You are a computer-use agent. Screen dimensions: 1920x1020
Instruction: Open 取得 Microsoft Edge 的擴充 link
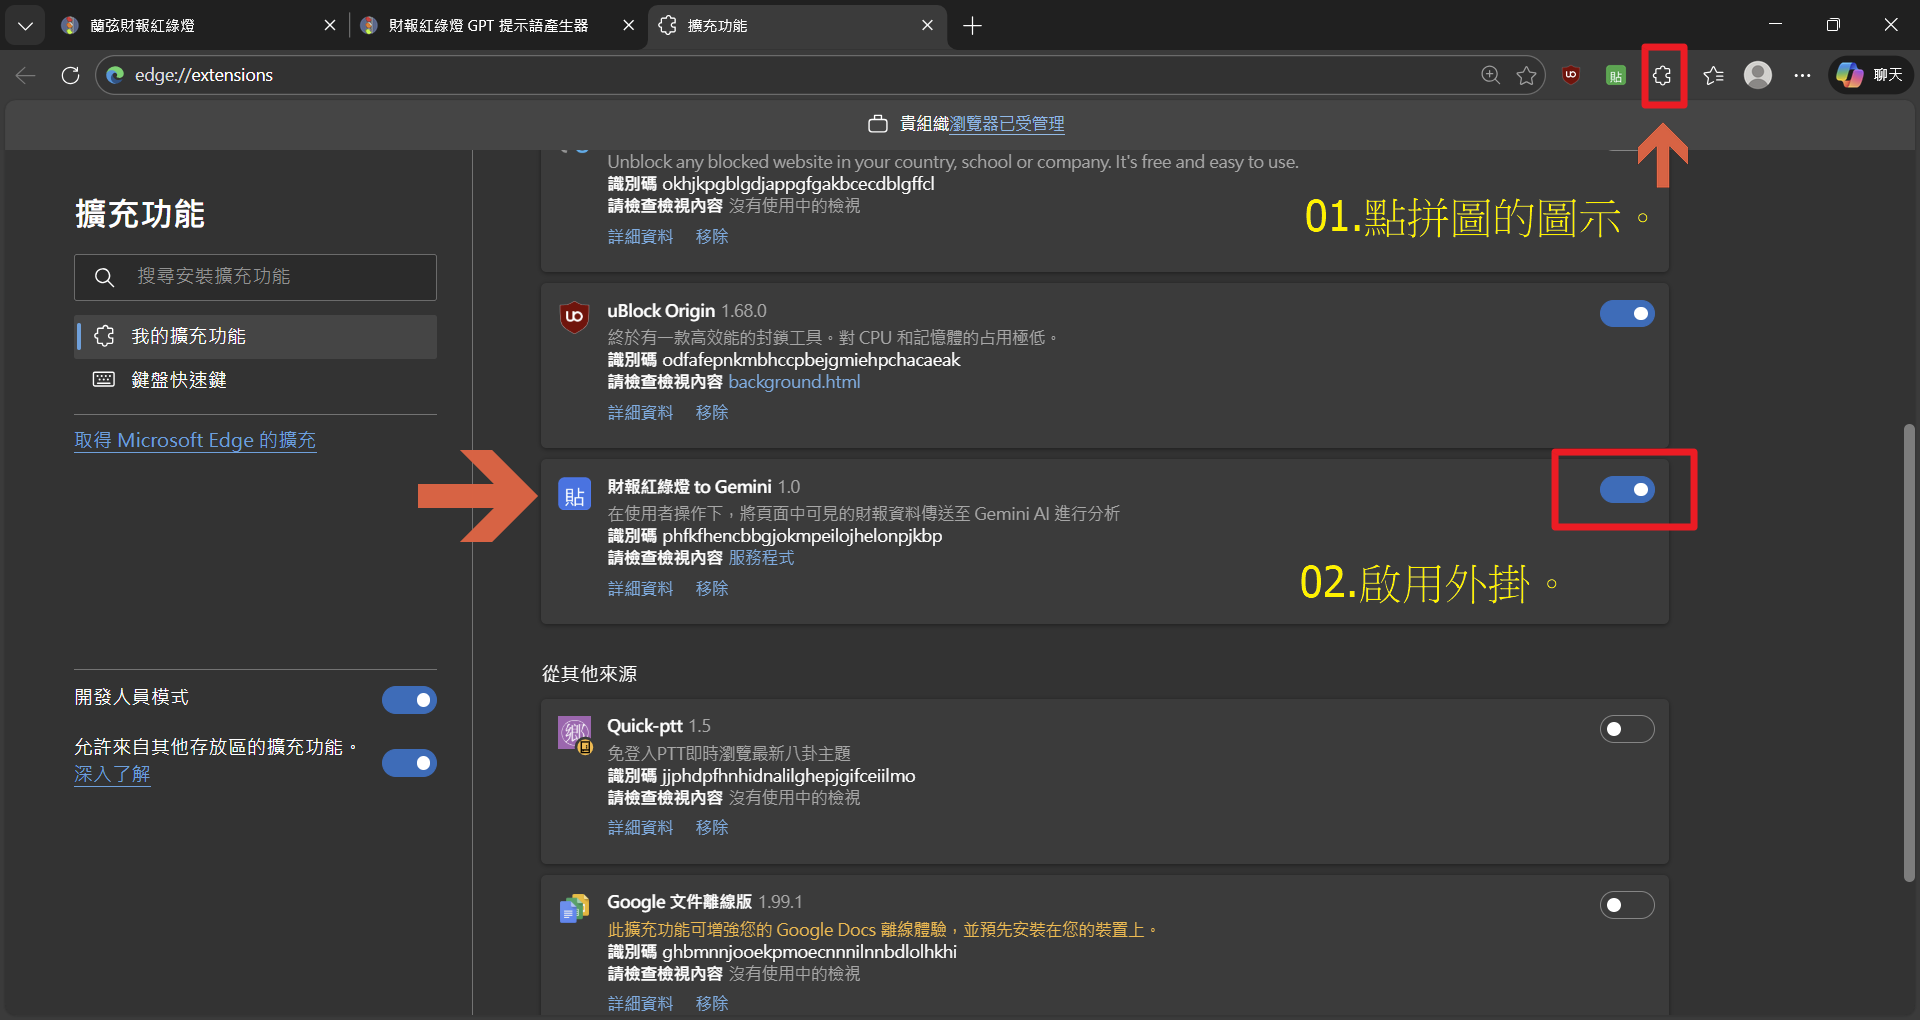(x=195, y=440)
